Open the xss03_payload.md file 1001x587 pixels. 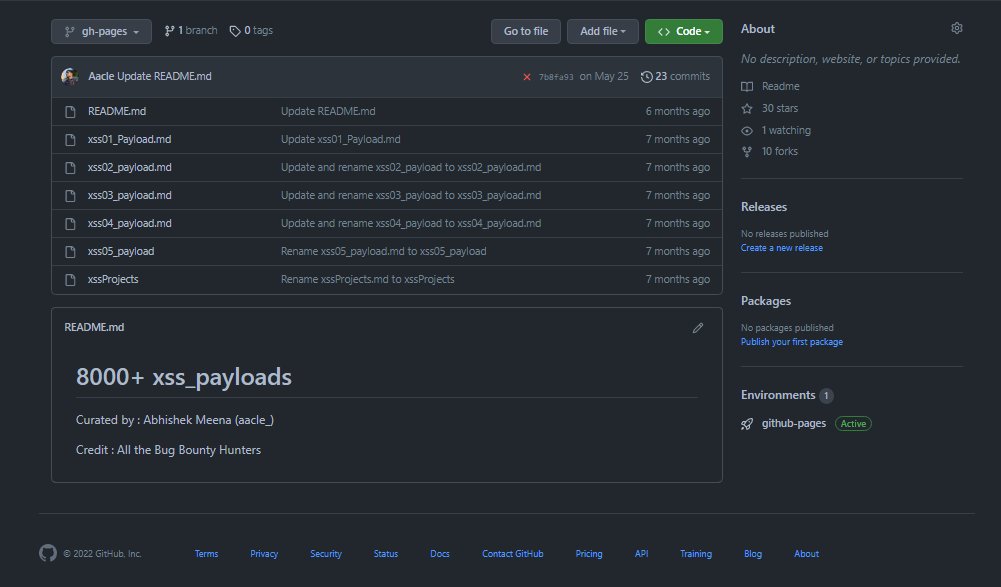[x=130, y=195]
